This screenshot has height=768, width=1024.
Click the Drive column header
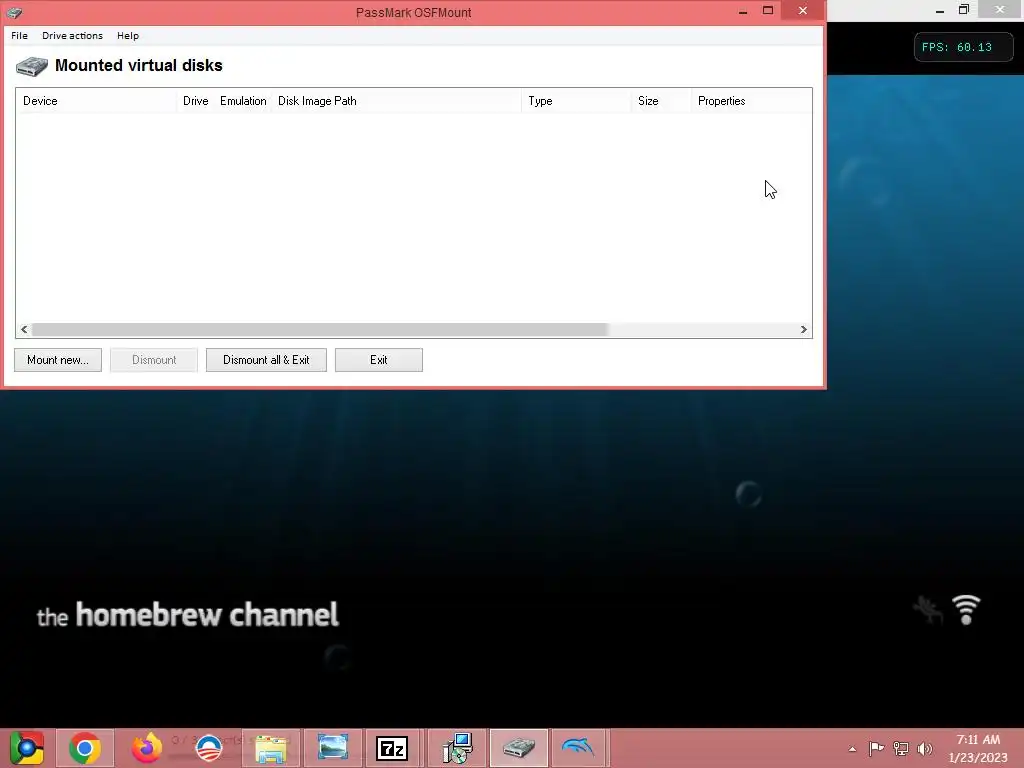[x=195, y=101]
